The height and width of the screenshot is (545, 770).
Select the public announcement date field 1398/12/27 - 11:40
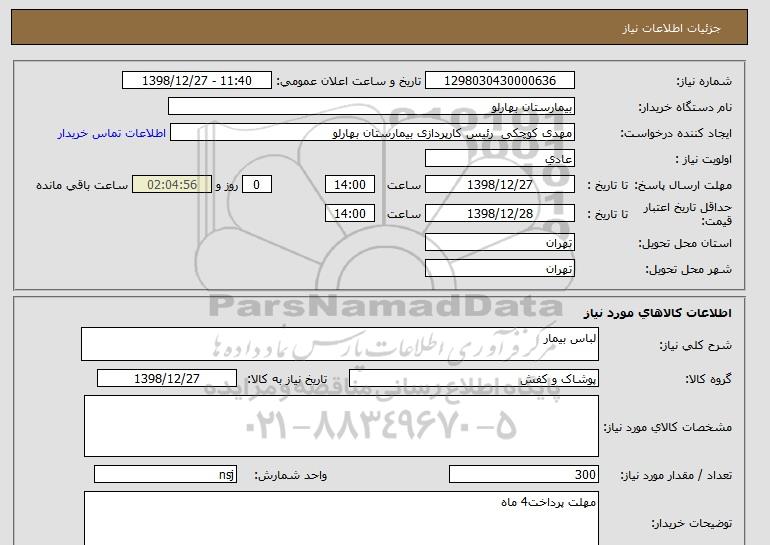click(197, 81)
